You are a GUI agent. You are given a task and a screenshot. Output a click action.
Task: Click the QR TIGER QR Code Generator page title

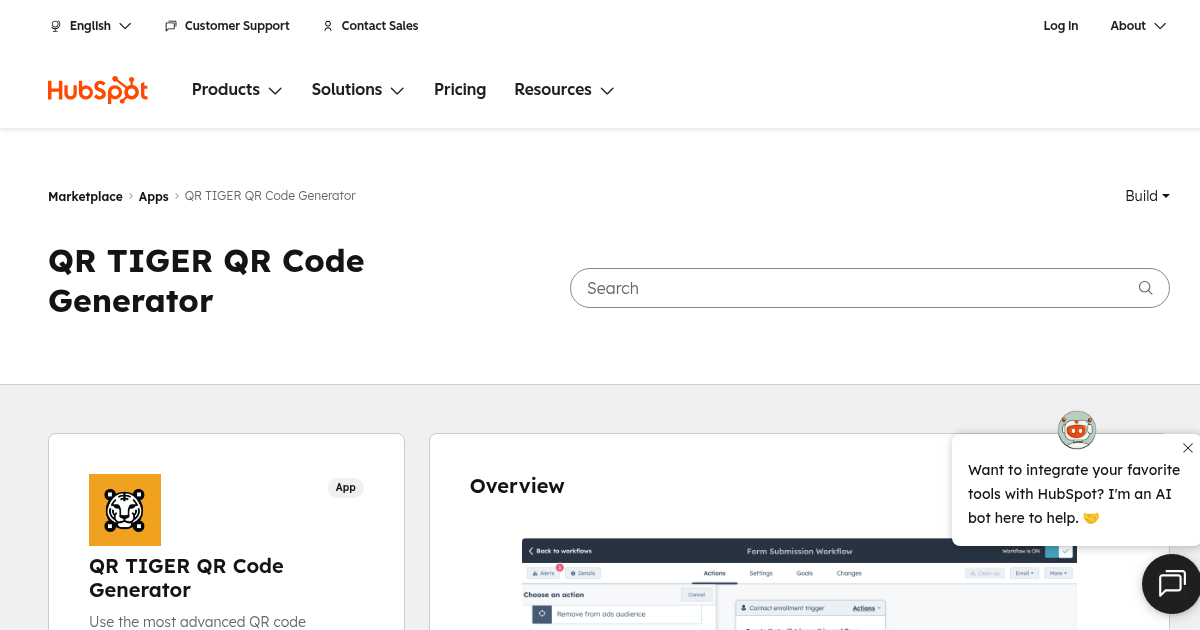tap(206, 281)
